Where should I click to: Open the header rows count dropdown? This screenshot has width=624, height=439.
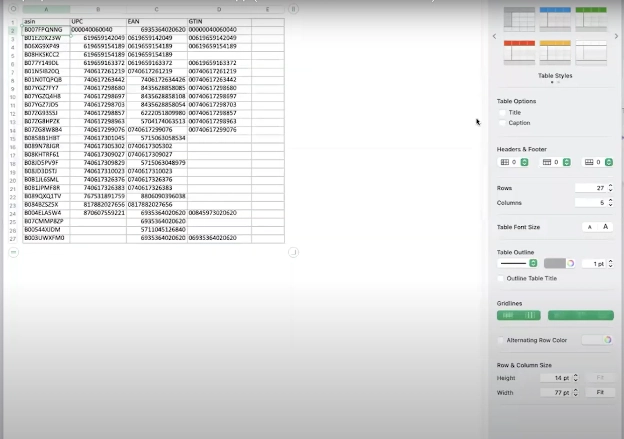pos(524,162)
